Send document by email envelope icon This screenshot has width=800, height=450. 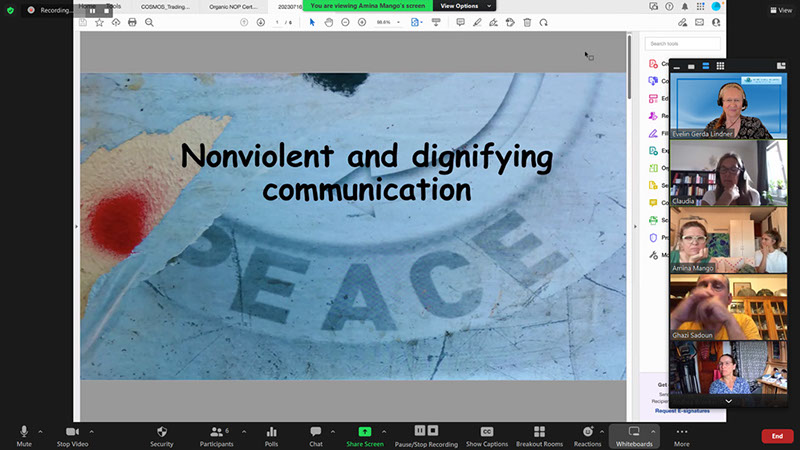[x=699, y=22]
